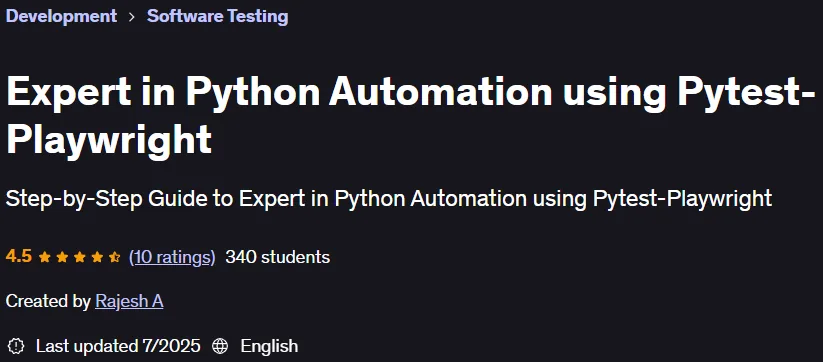
Task: Click the English language label
Action: coord(269,346)
